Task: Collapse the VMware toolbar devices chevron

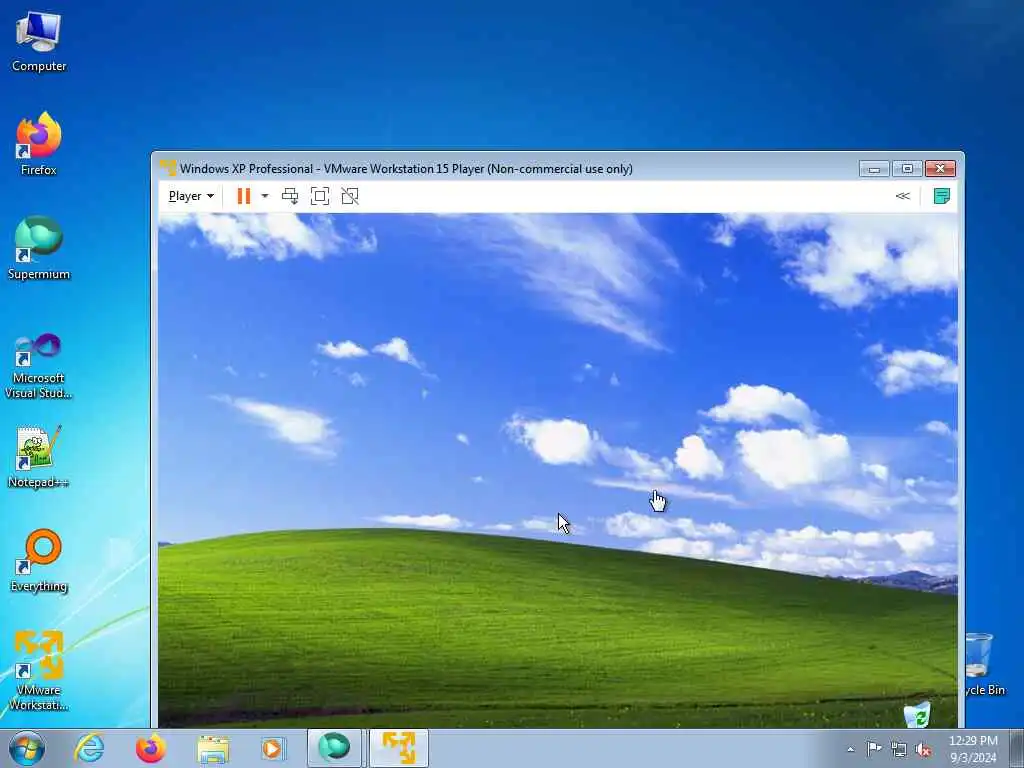Action: coord(903,196)
